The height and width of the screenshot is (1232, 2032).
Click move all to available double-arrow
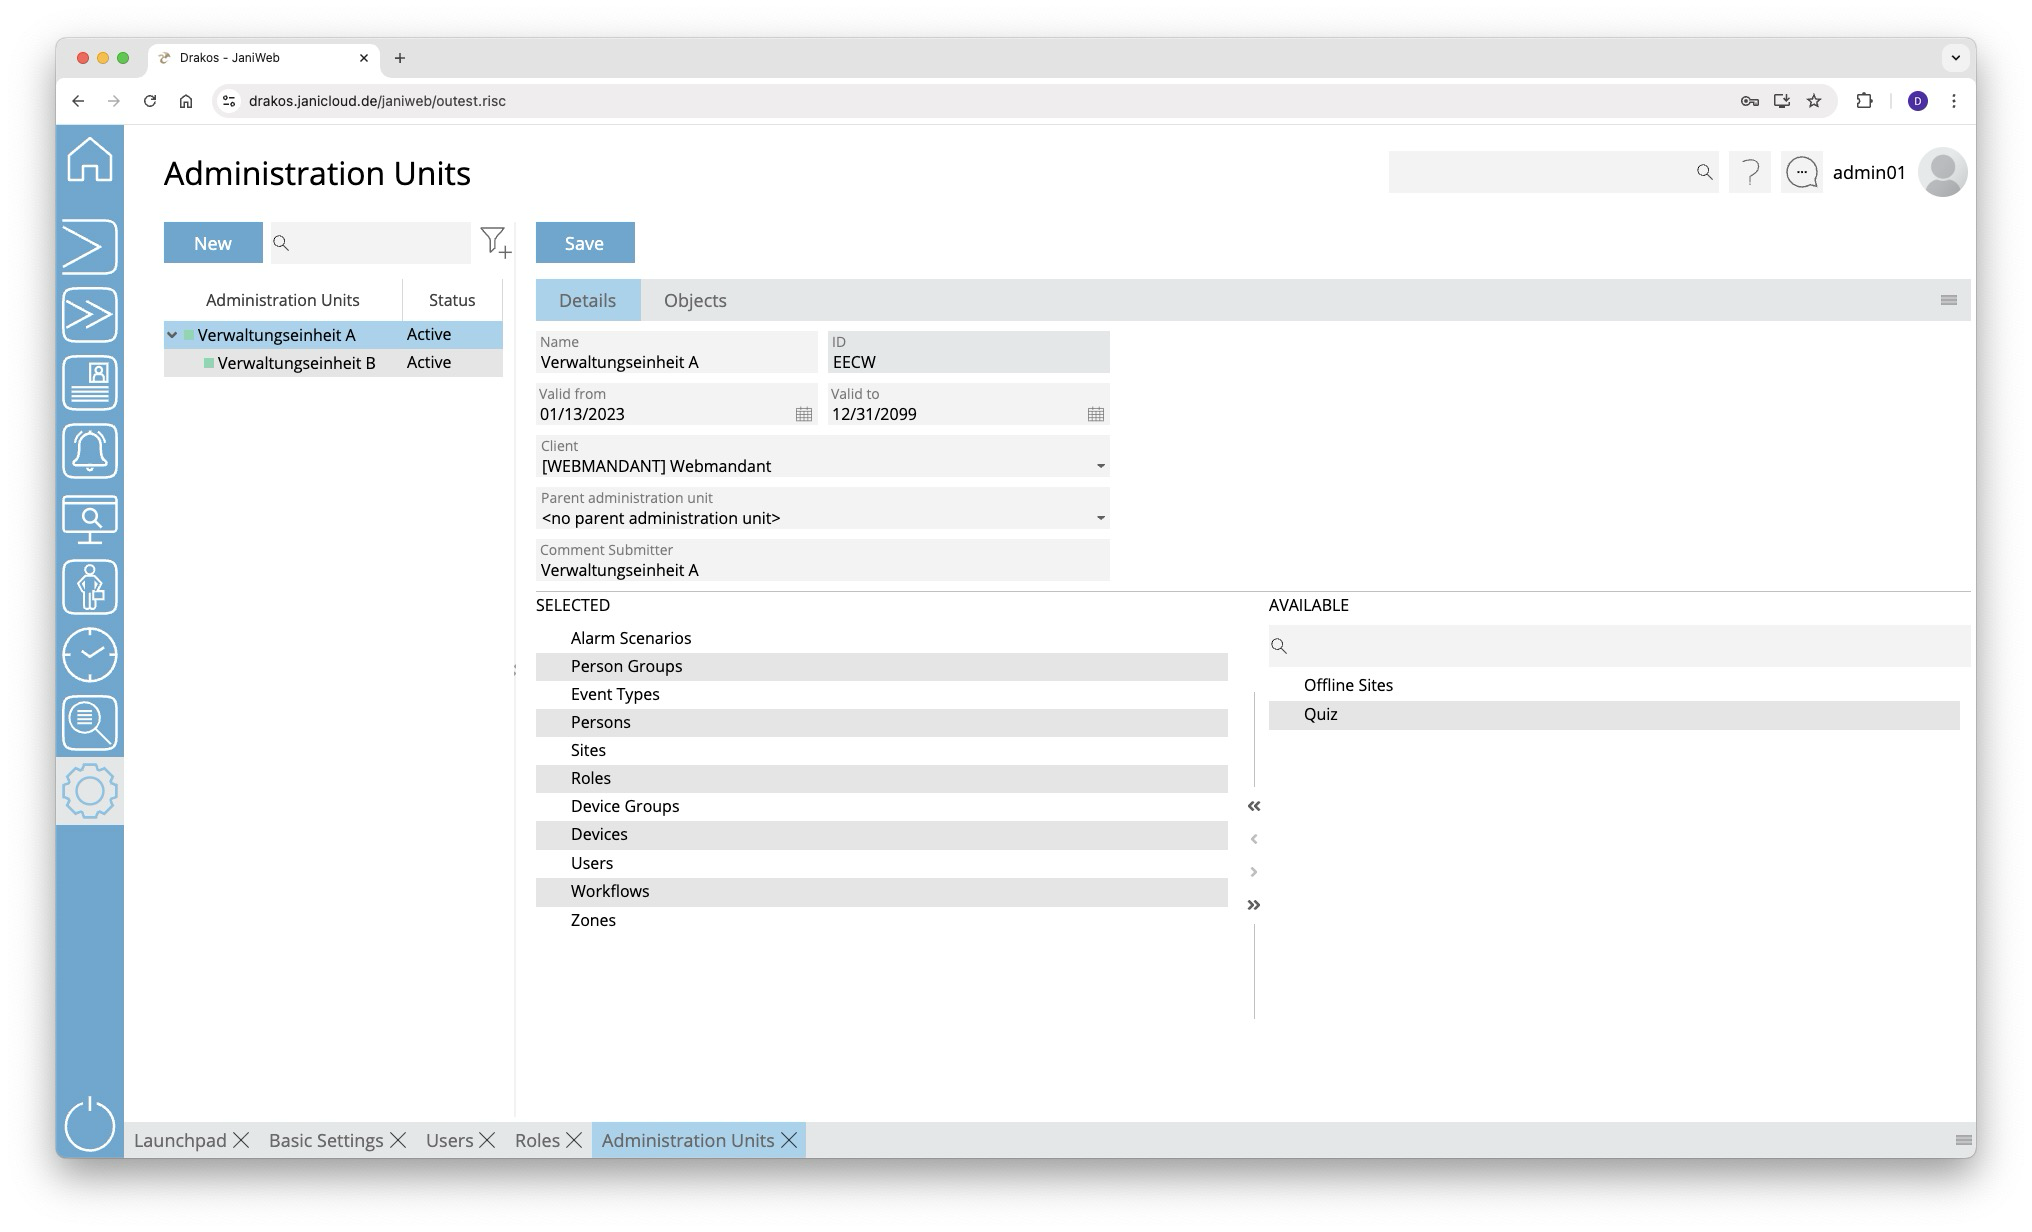(x=1253, y=905)
